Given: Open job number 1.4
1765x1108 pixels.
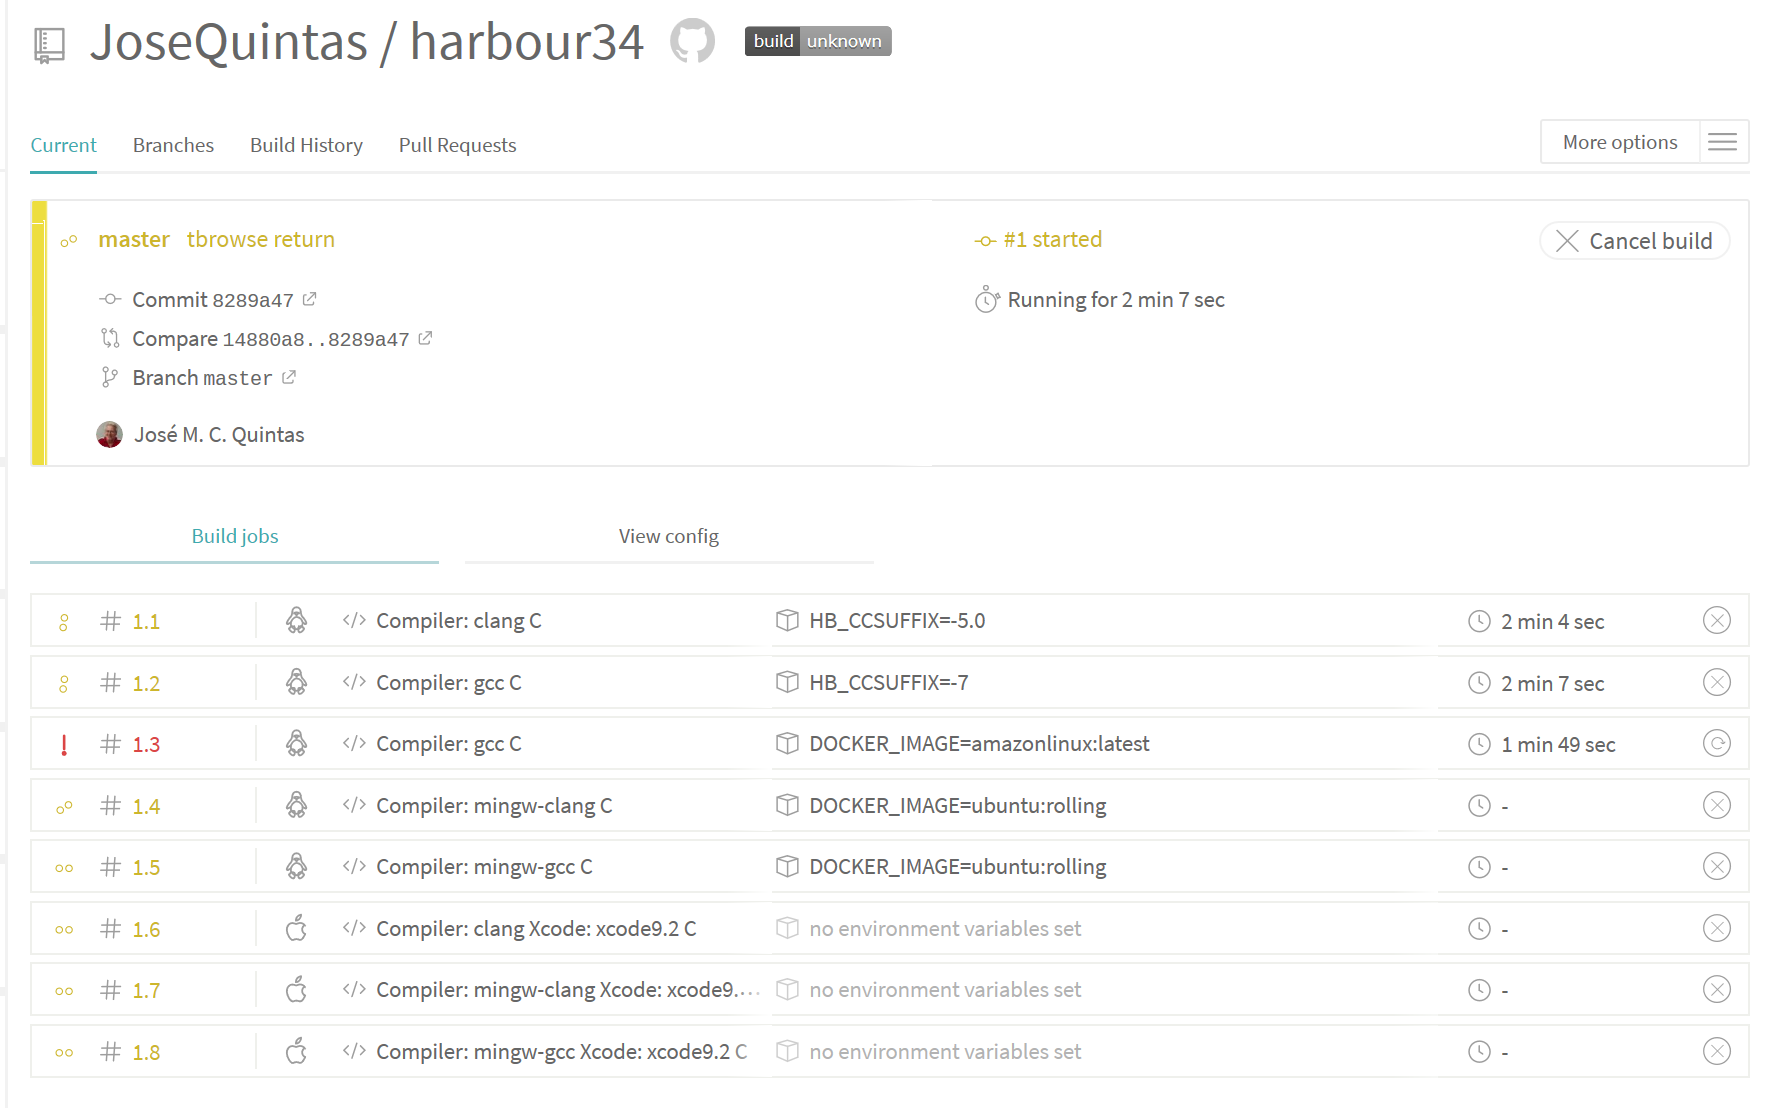Looking at the screenshot, I should [146, 807].
